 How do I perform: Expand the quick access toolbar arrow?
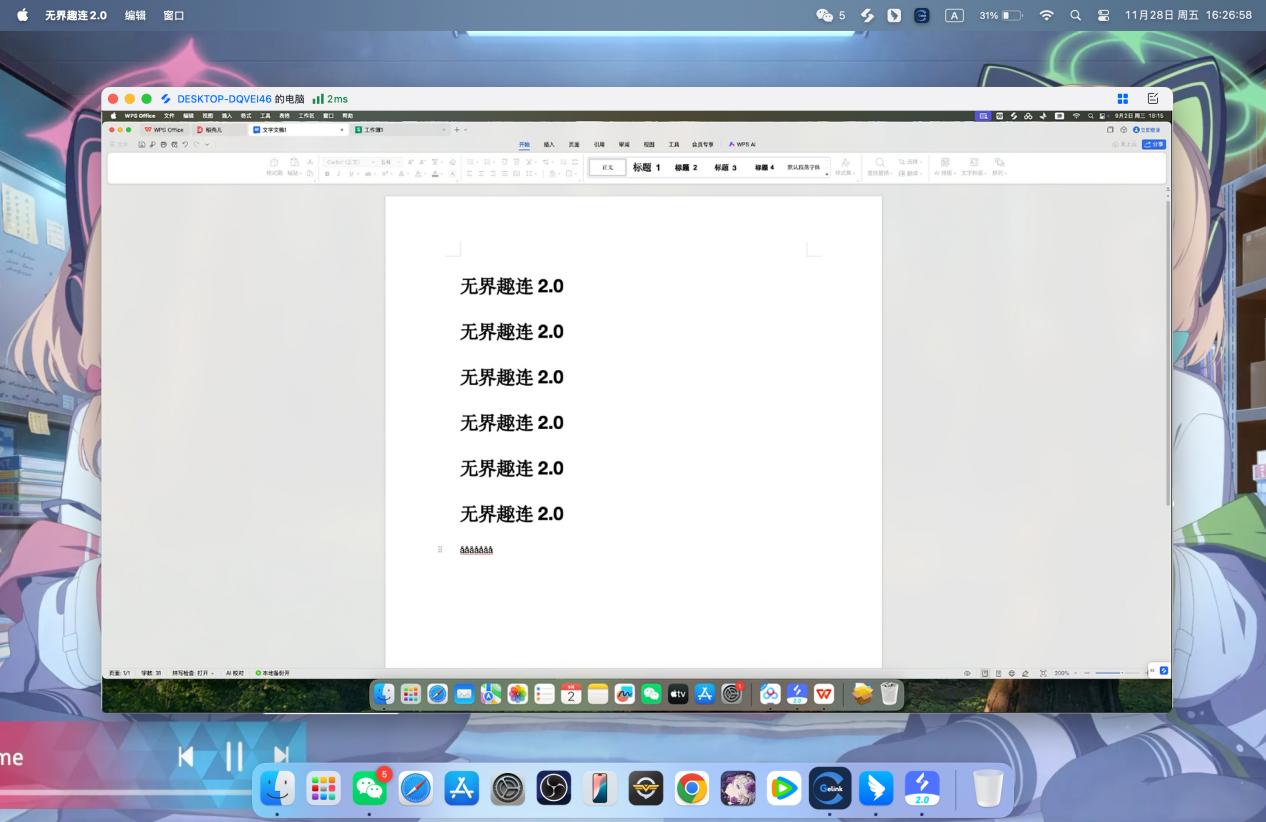tap(207, 144)
